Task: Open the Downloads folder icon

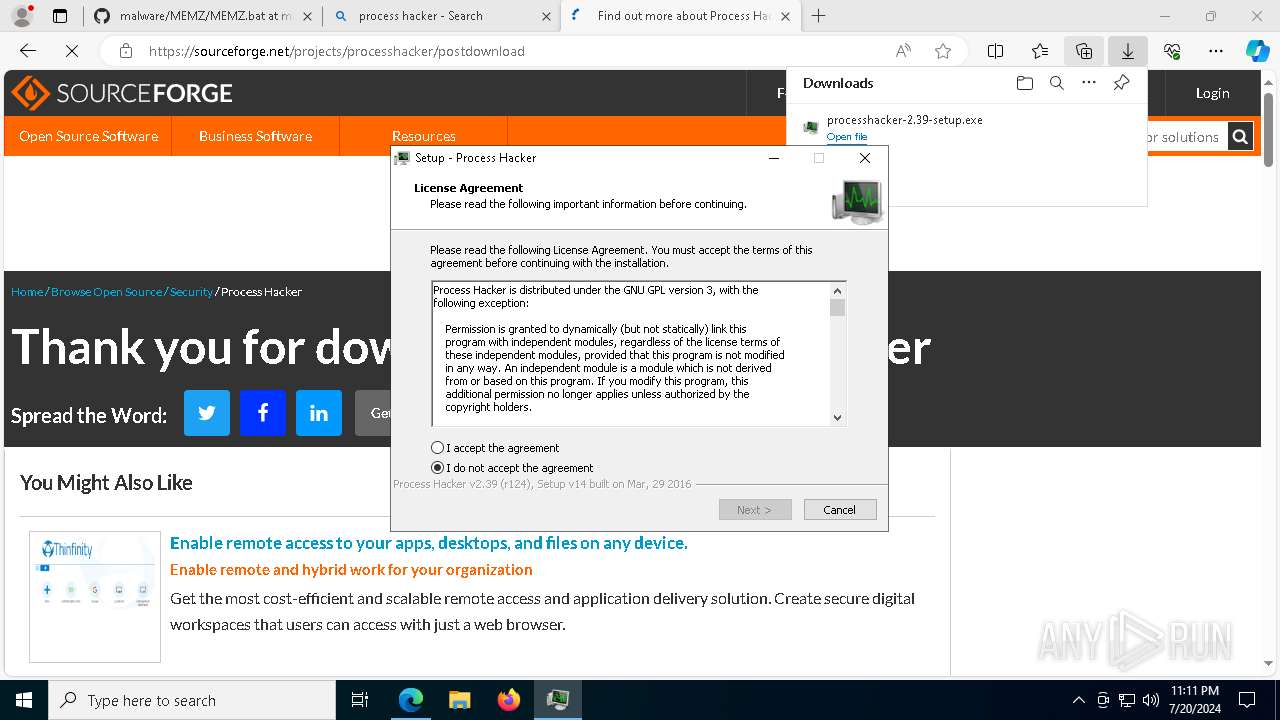Action: pos(1024,83)
